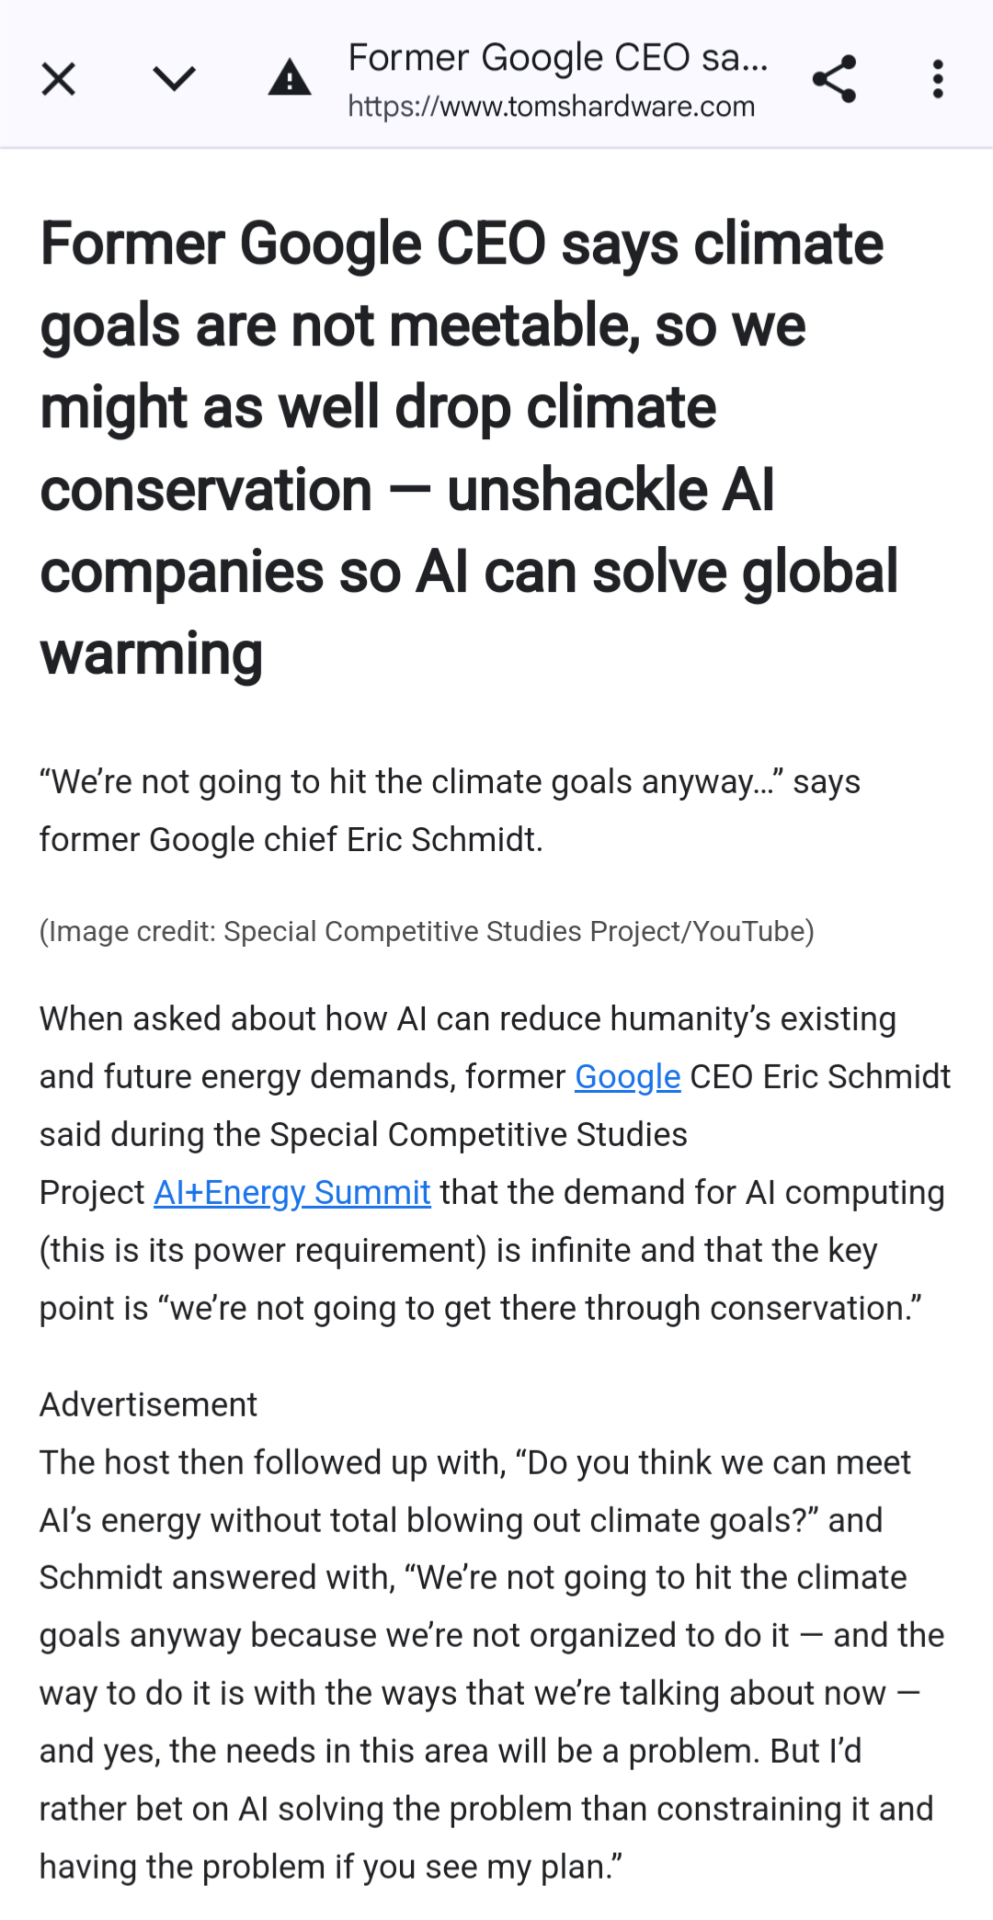The image size is (993, 1920).
Task: Click the word 'warming' in the headline
Action: [x=151, y=655]
